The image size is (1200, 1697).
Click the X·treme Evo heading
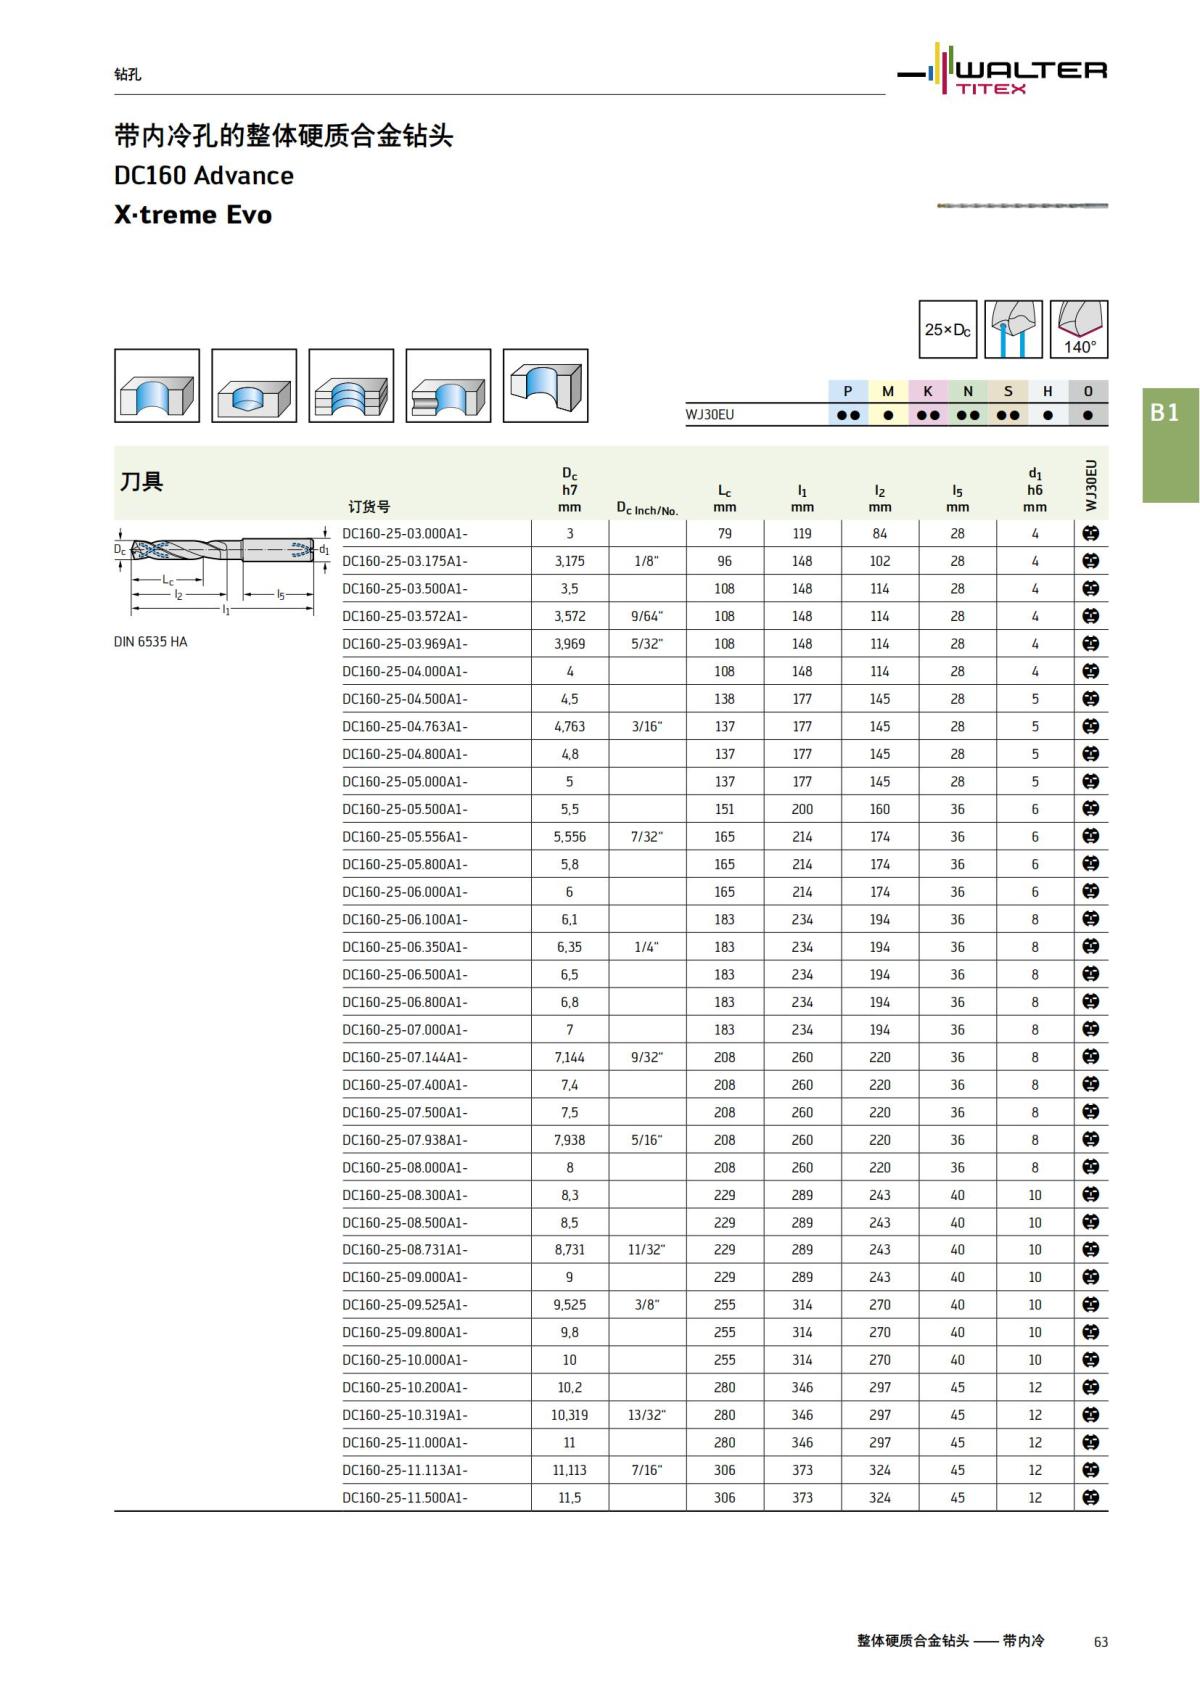(x=193, y=215)
